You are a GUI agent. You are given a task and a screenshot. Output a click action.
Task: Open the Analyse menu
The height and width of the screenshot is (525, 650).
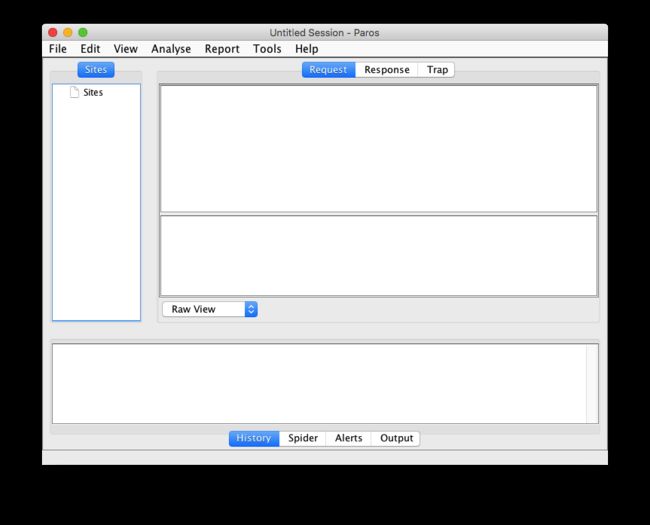tap(171, 49)
